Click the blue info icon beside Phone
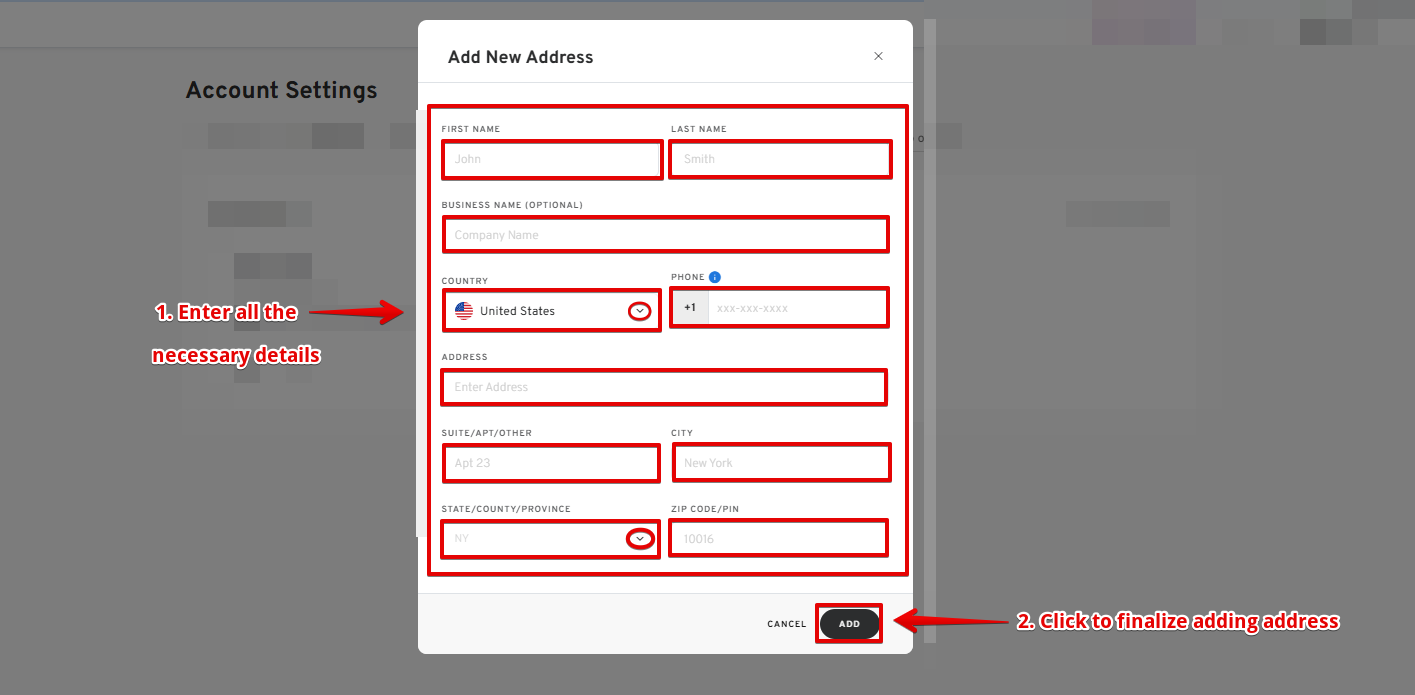Viewport: 1415px width, 695px height. coord(715,277)
